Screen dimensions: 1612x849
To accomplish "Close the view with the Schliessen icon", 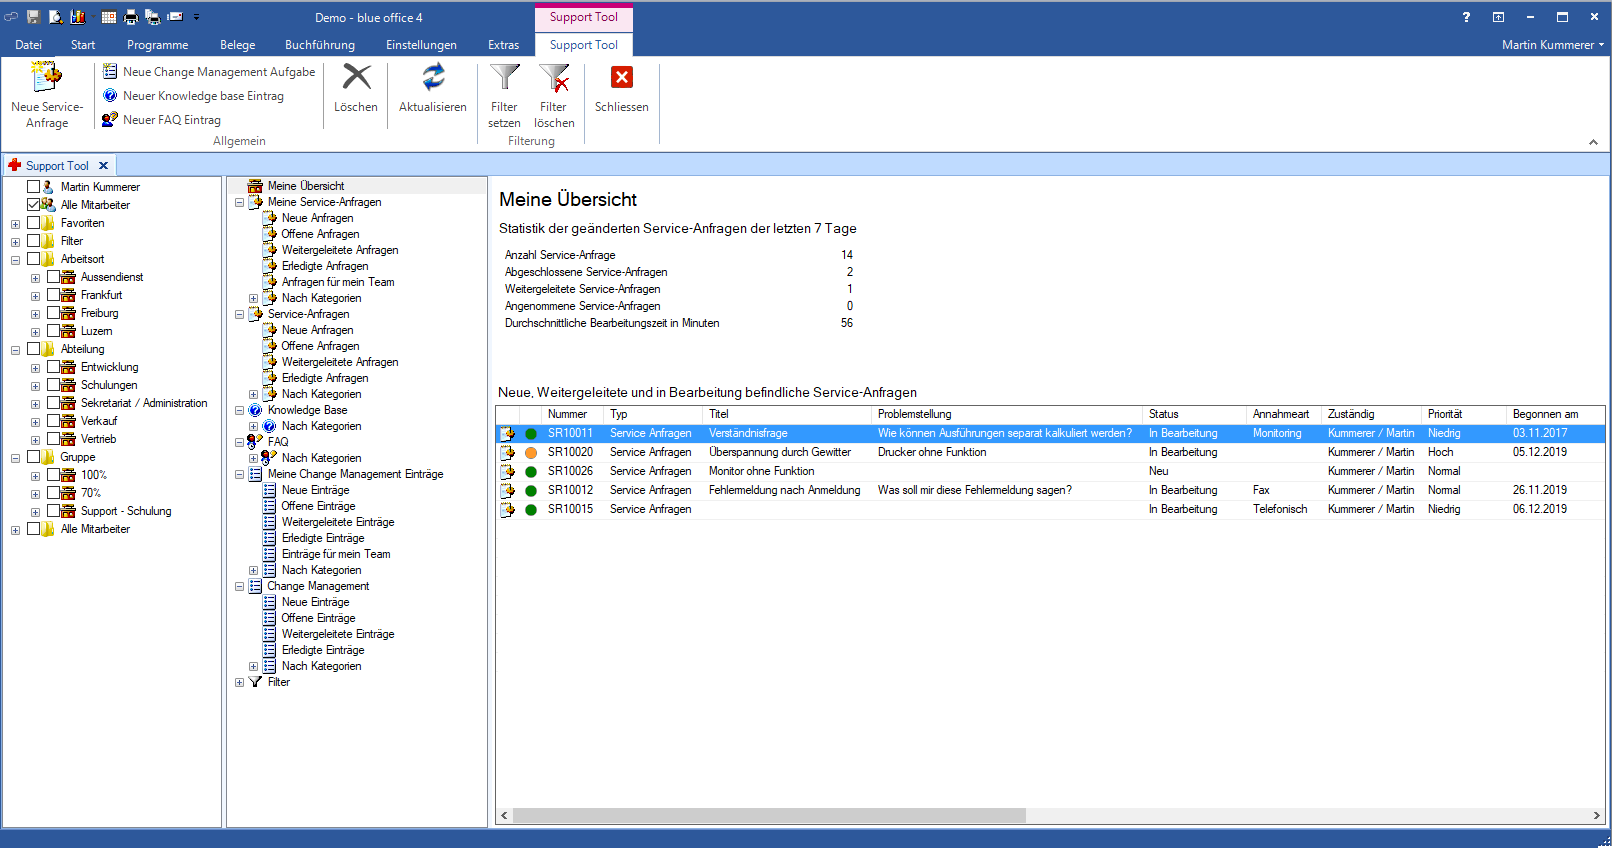I will coord(621,77).
